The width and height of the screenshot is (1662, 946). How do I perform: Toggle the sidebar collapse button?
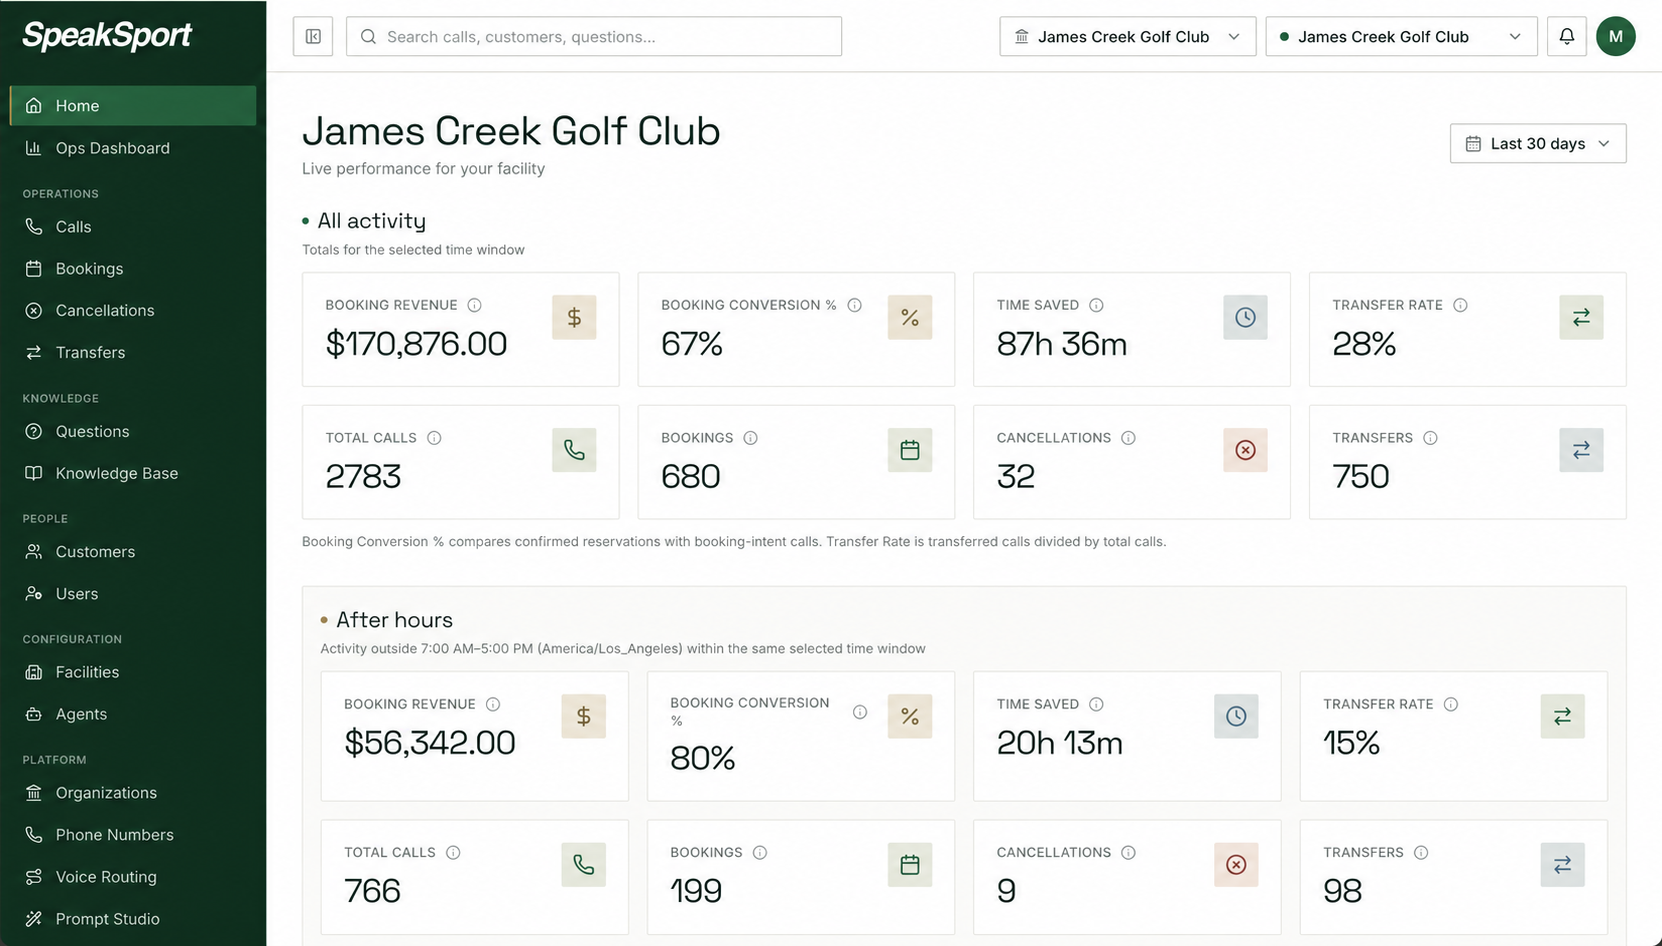click(x=313, y=37)
